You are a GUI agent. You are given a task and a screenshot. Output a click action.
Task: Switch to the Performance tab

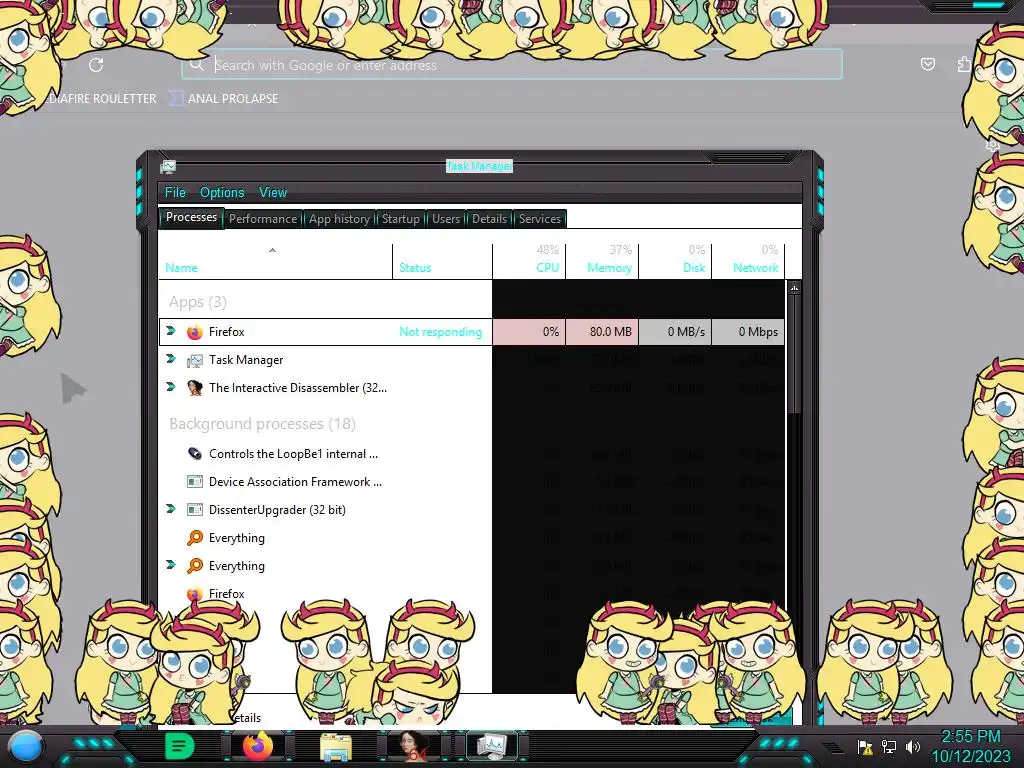pos(263,219)
